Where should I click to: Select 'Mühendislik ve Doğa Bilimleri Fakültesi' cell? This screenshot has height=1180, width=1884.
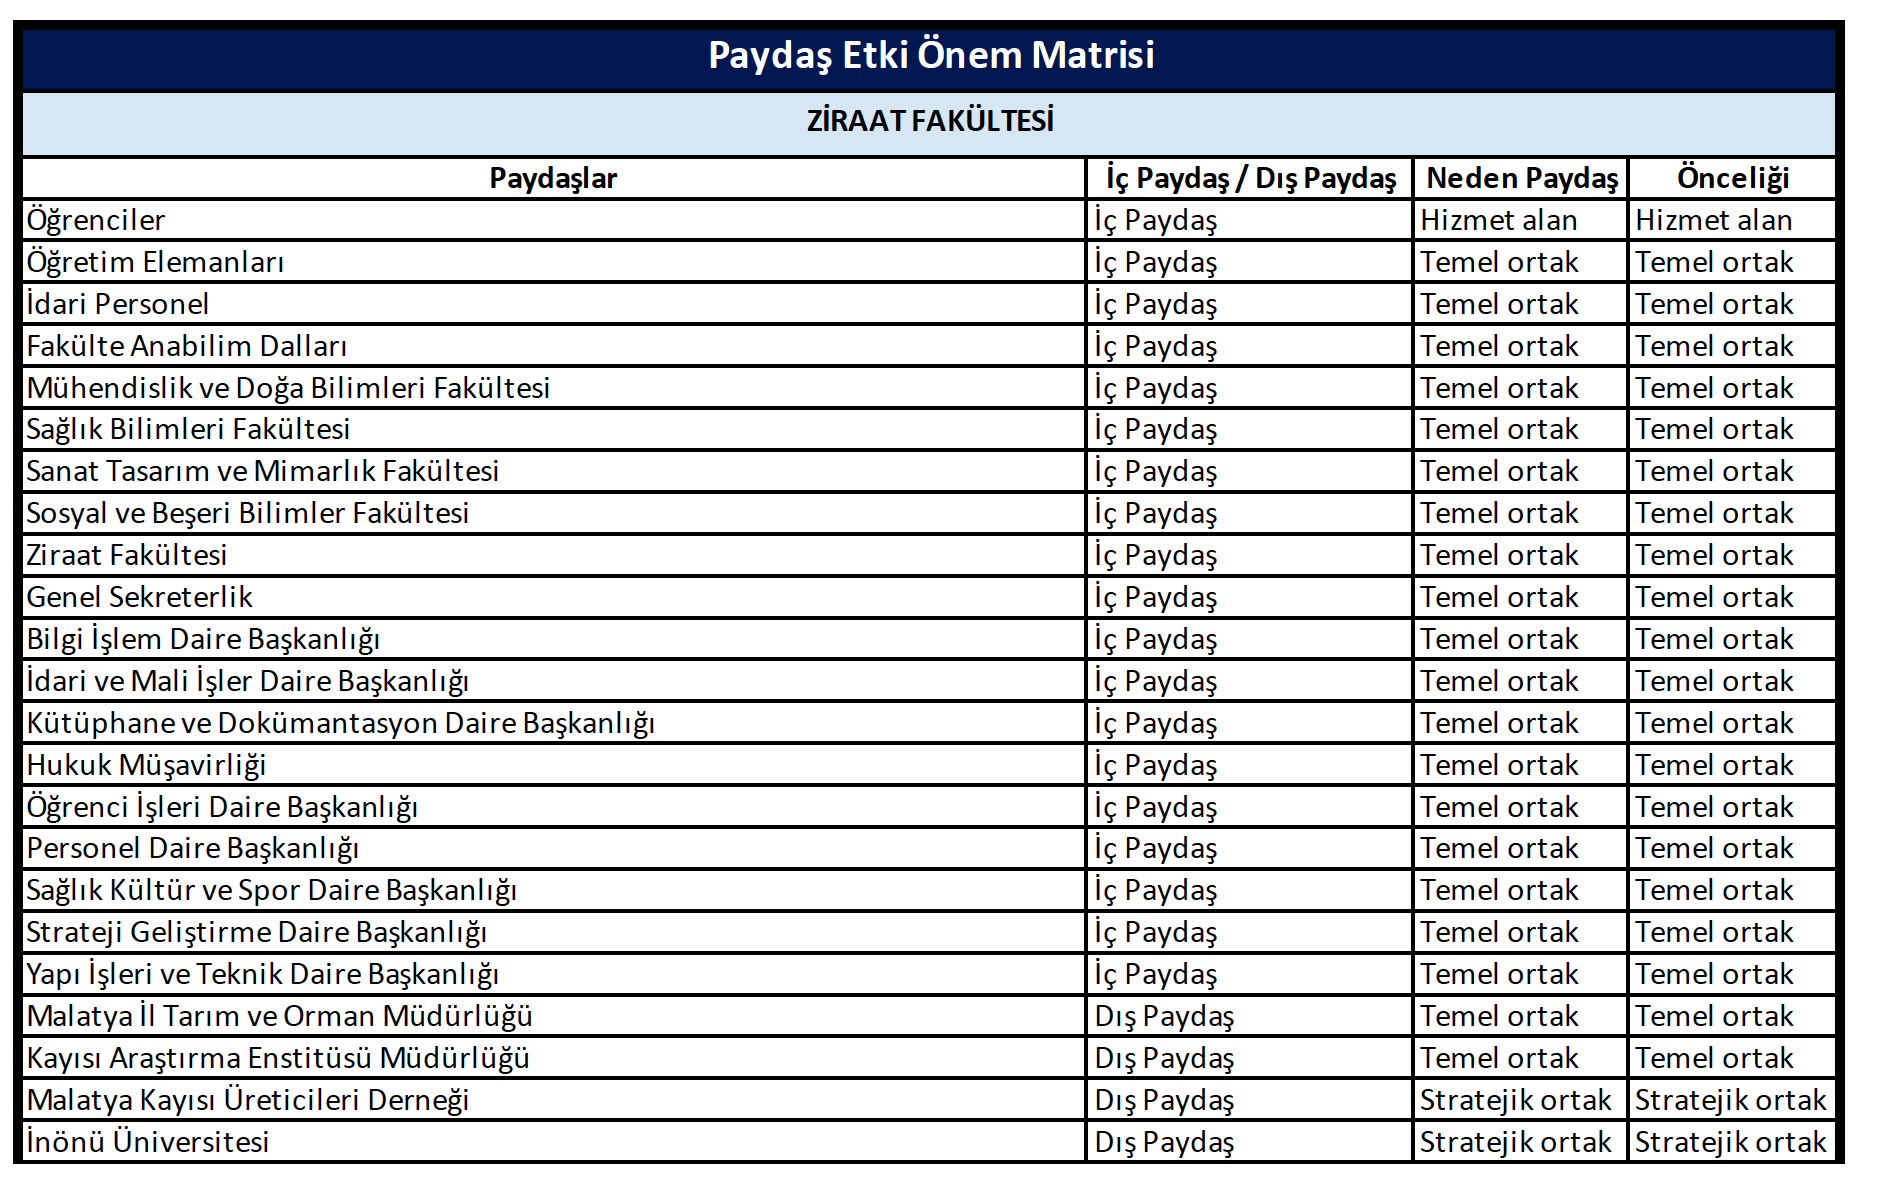288,388
